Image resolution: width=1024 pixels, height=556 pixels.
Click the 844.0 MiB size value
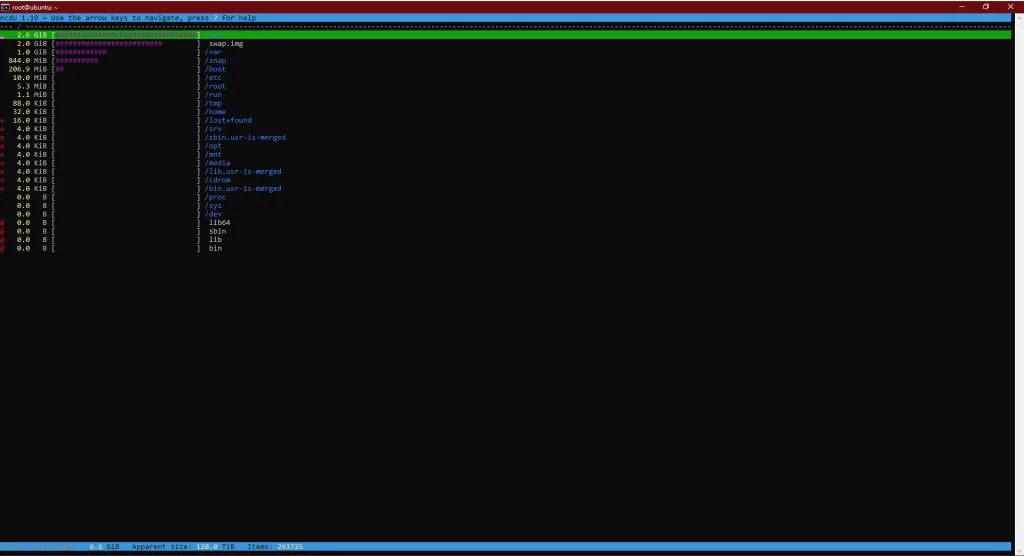[x=27, y=60]
